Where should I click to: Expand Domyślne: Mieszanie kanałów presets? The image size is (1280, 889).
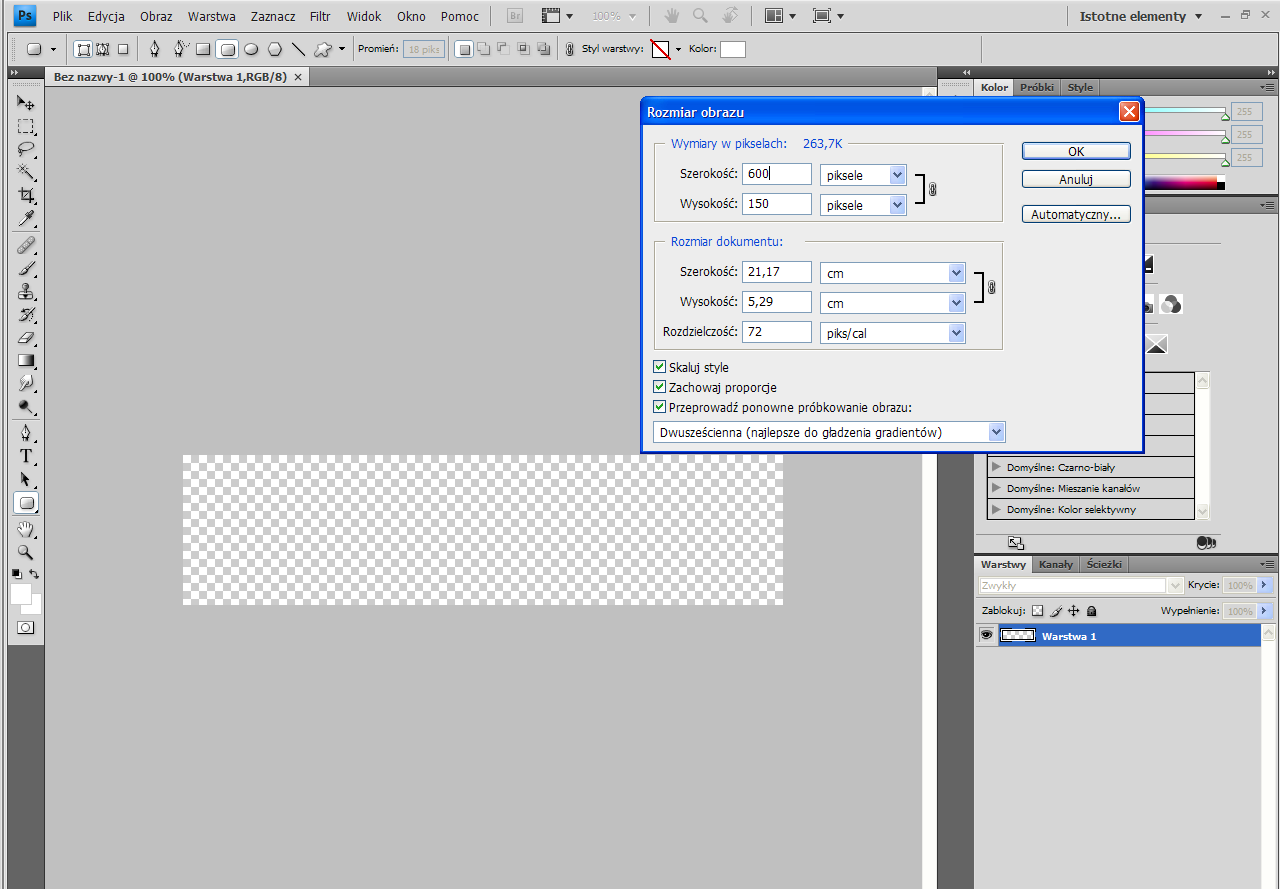pos(996,488)
